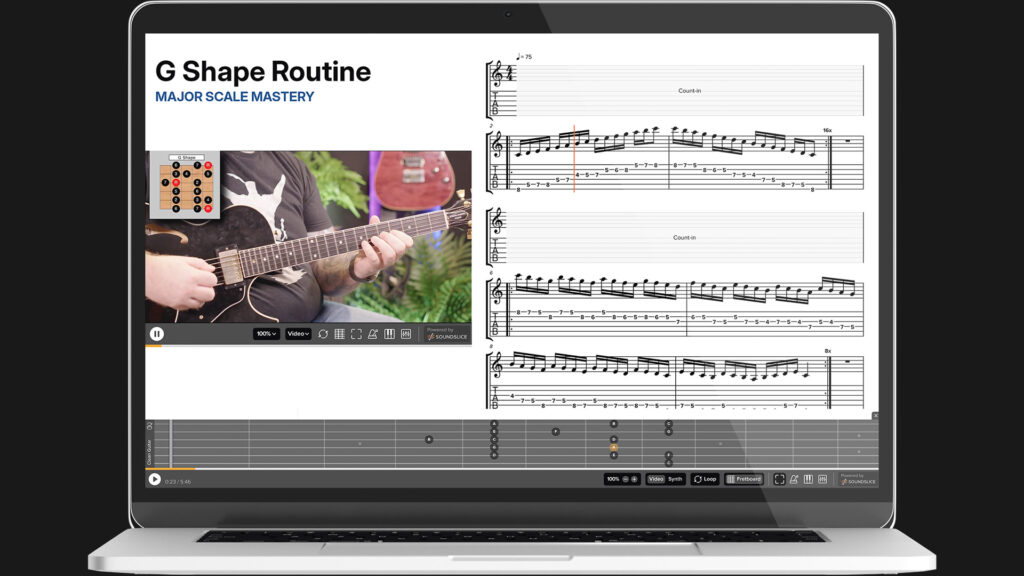Expand the Video source dropdown
The height and width of the screenshot is (576, 1024).
[298, 334]
